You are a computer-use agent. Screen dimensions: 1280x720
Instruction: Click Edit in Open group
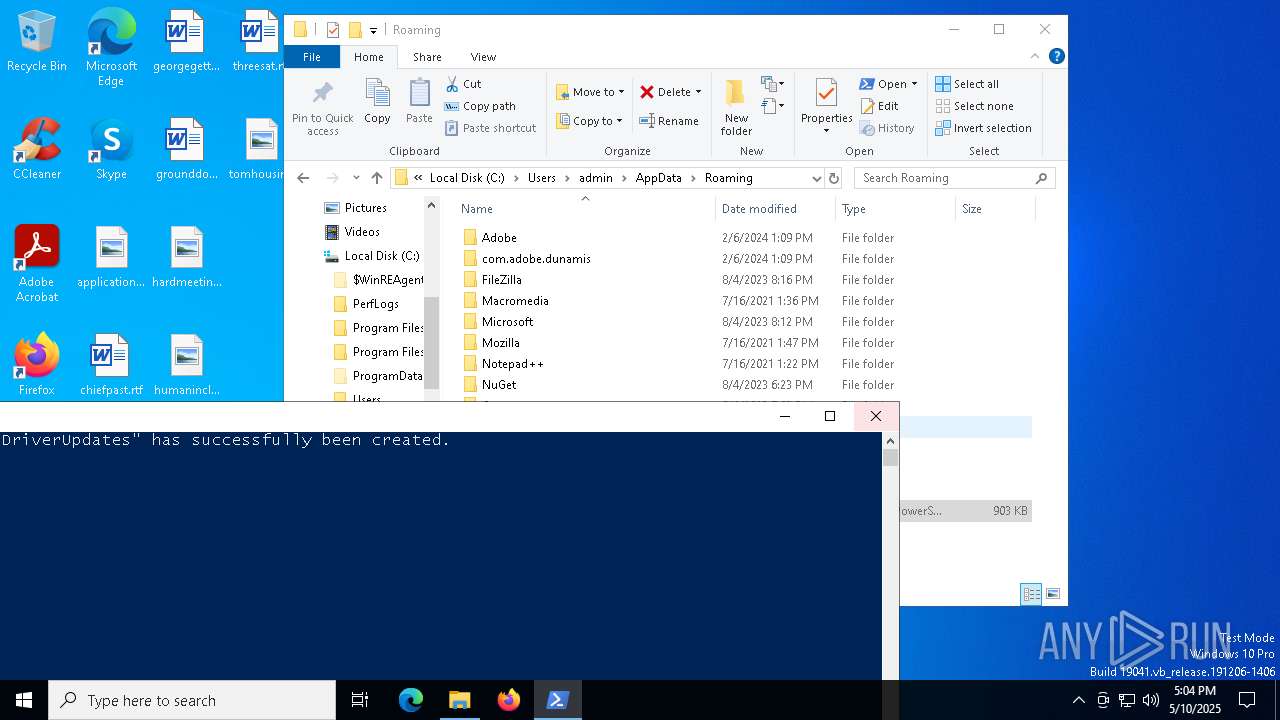879,106
